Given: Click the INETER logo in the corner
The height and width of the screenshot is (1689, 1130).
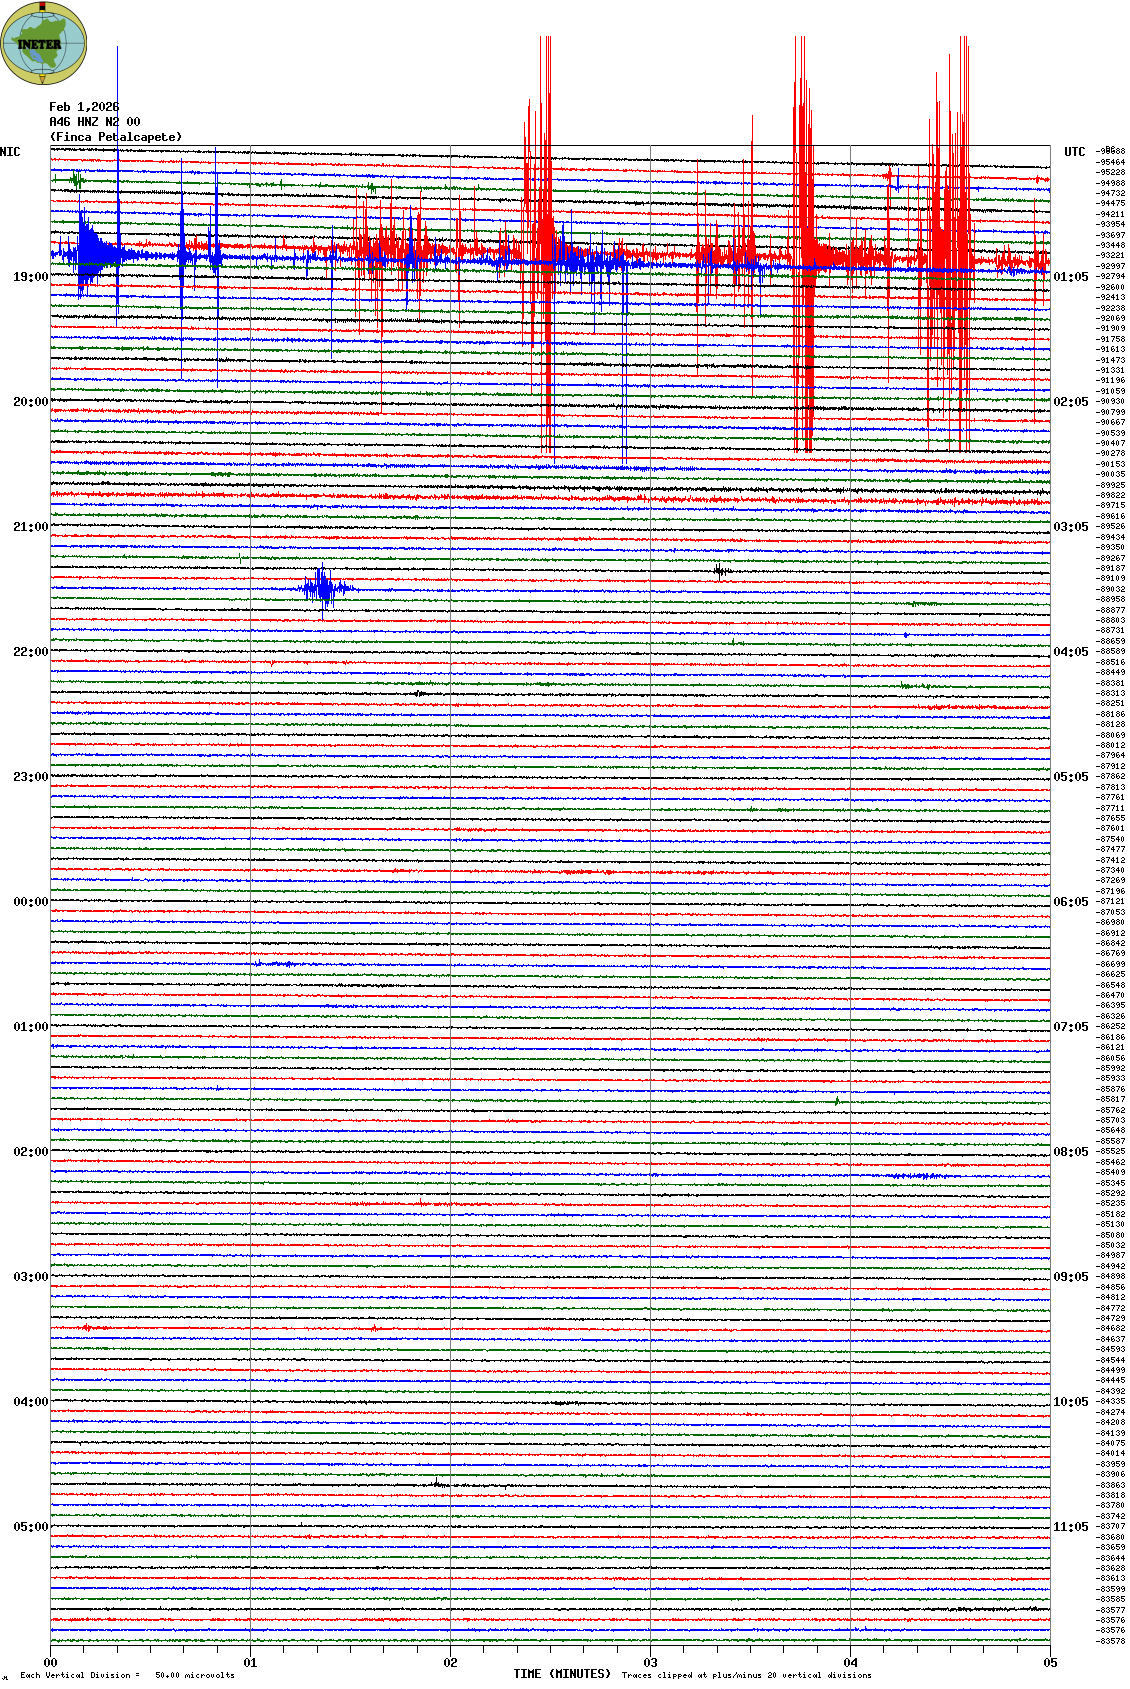Looking at the screenshot, I should pyautogui.click(x=43, y=43).
